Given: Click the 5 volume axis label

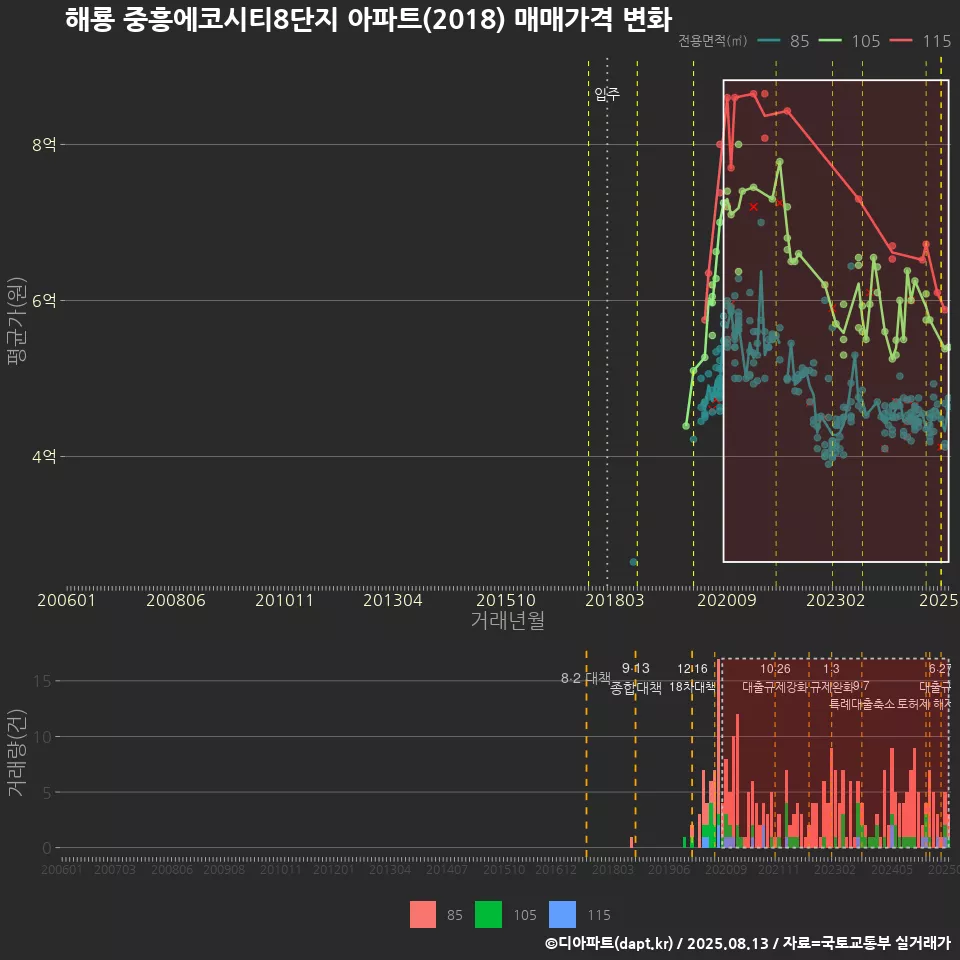Looking at the screenshot, I should click(47, 792).
